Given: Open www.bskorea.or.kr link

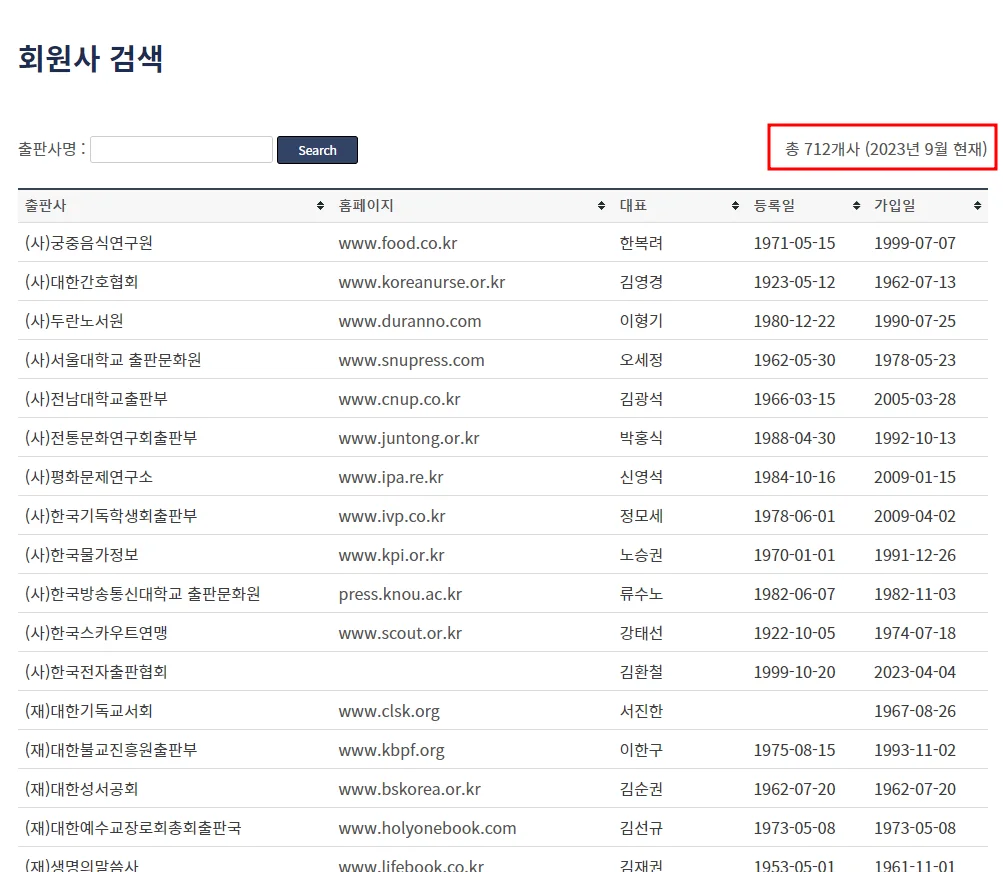Looking at the screenshot, I should [409, 789].
